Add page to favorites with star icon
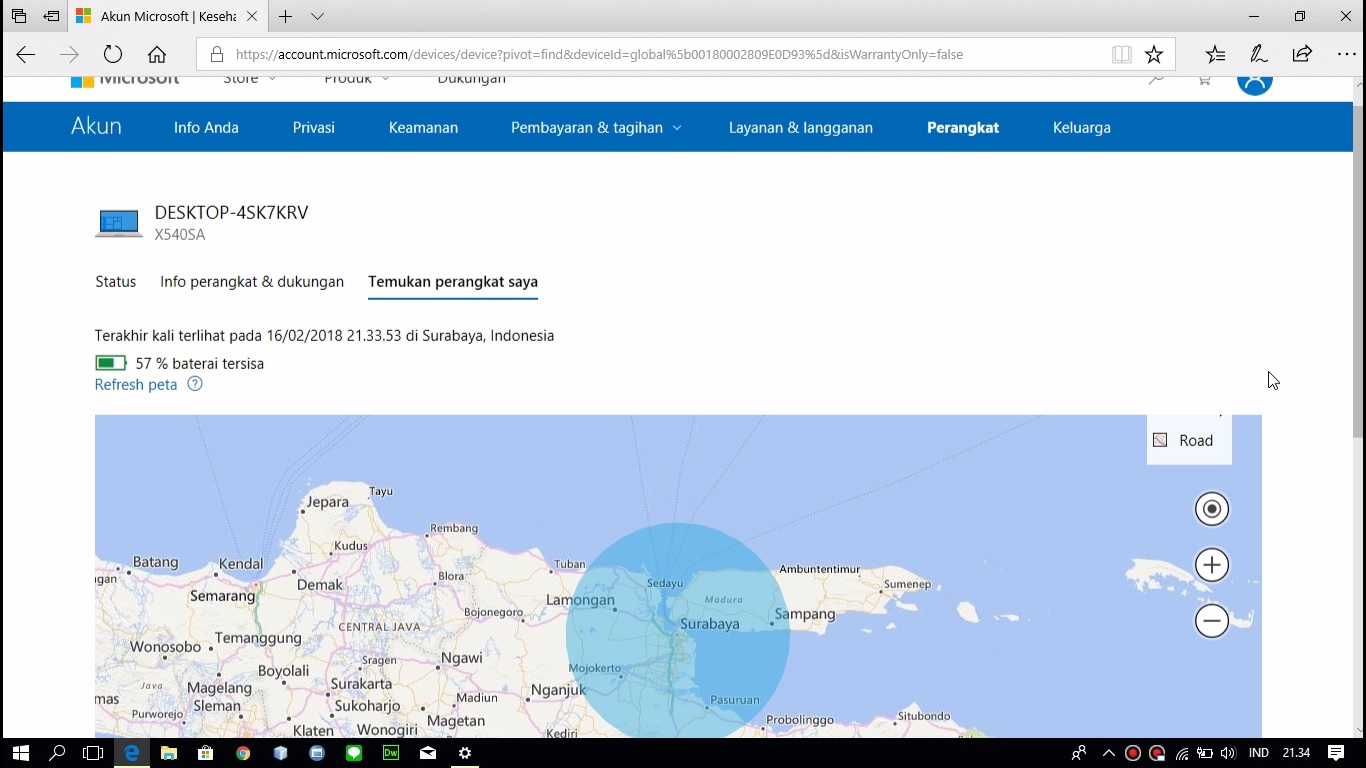 tap(1154, 55)
